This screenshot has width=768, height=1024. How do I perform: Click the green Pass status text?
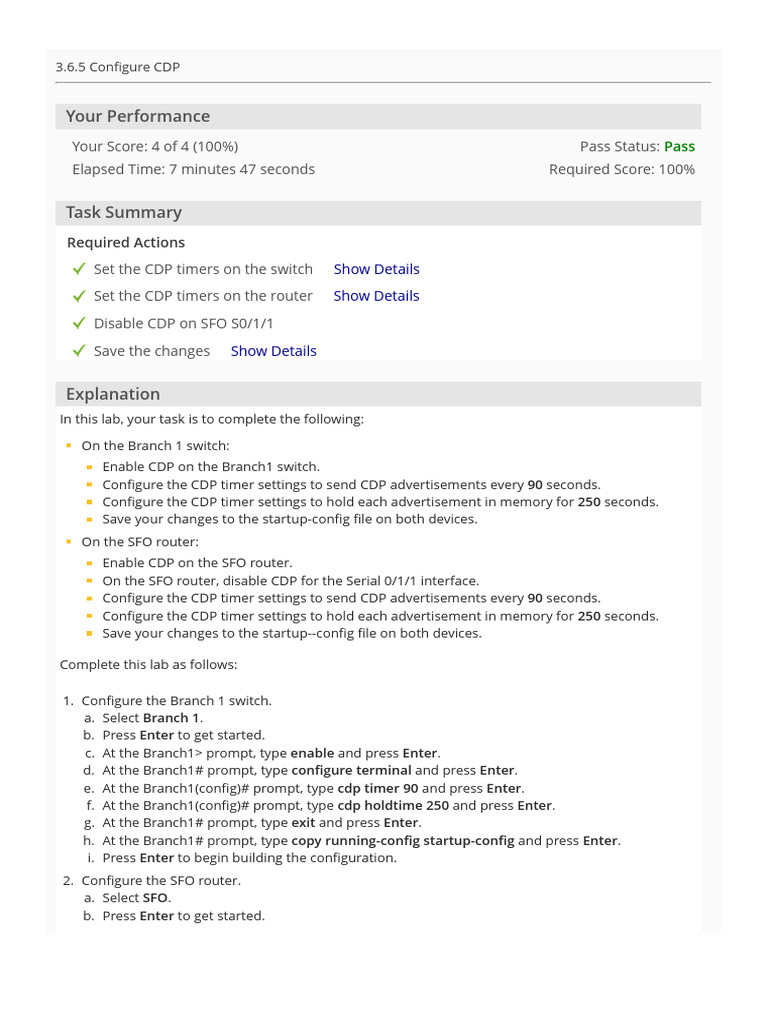(679, 146)
